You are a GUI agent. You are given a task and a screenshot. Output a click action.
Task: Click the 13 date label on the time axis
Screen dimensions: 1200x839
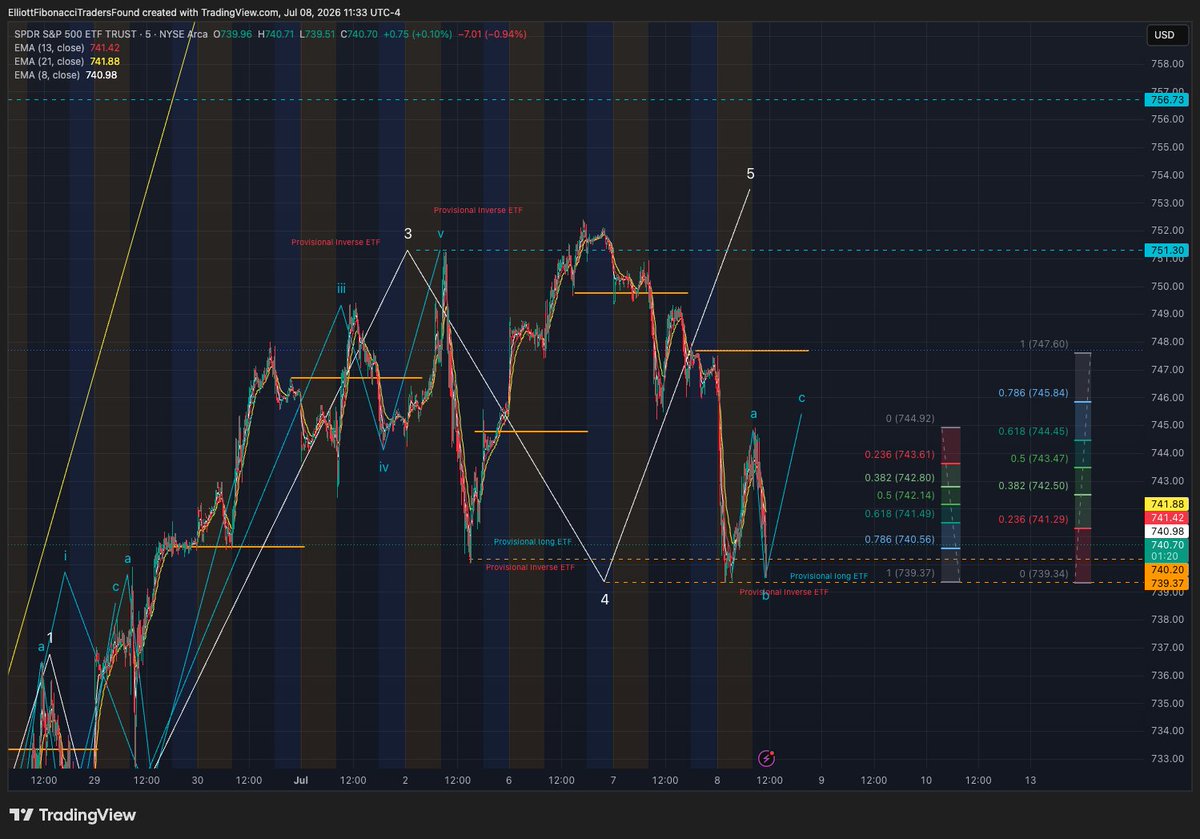(x=1030, y=780)
